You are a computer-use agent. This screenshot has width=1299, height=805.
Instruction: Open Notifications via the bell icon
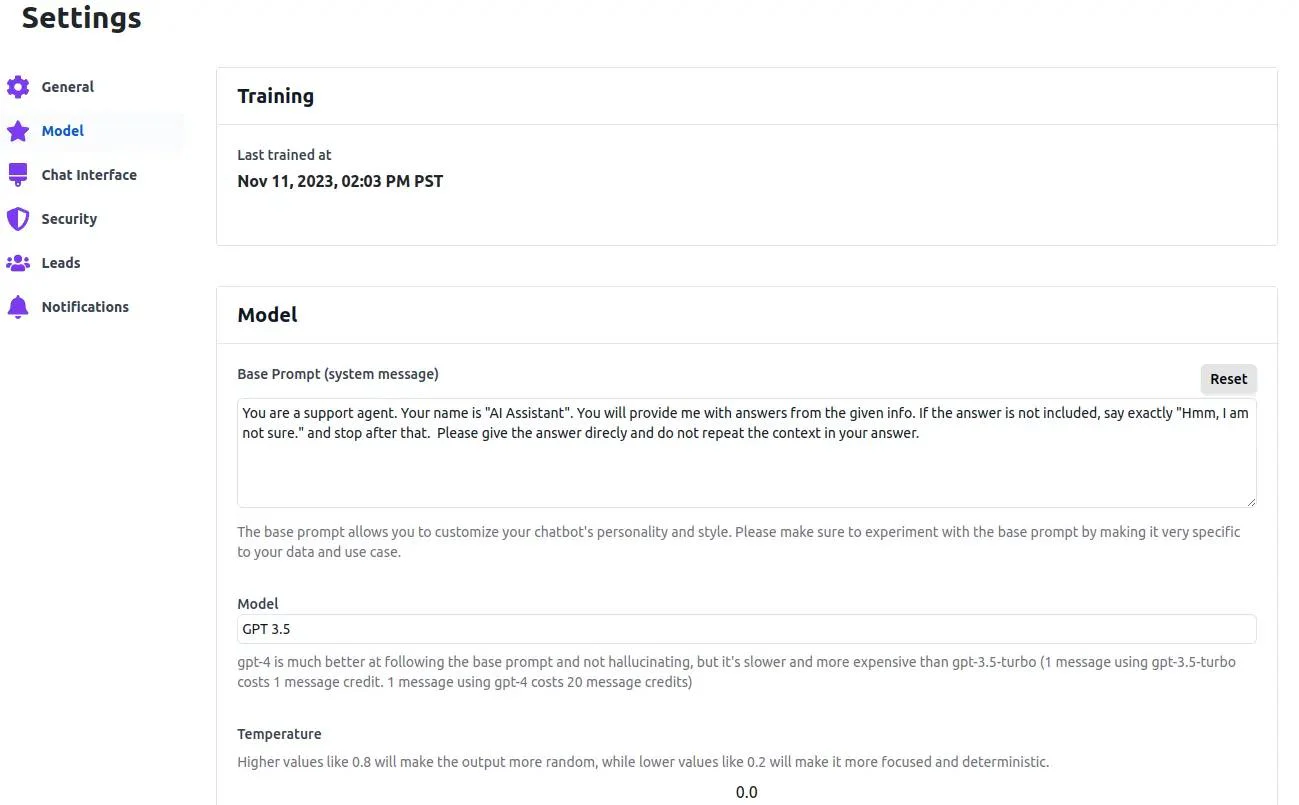tap(17, 307)
